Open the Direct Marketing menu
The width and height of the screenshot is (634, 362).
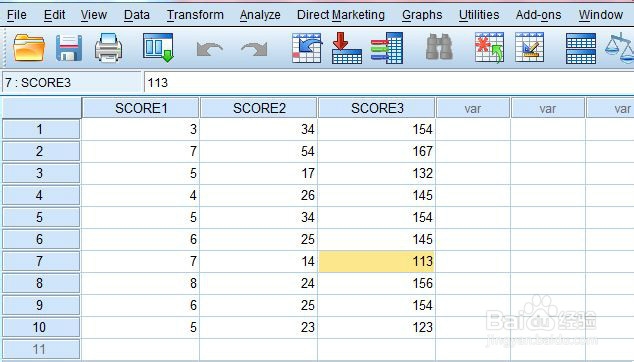tap(341, 15)
